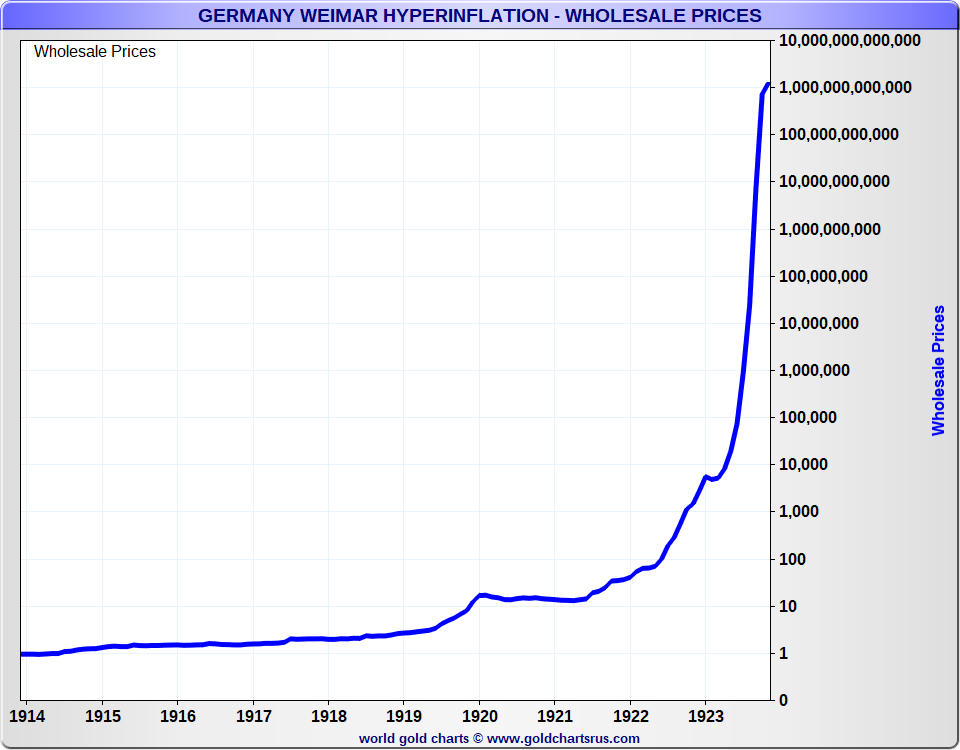Select the 1,000,000,000 y-axis tick label
Screen dimensions: 960x750
[x=829, y=229]
